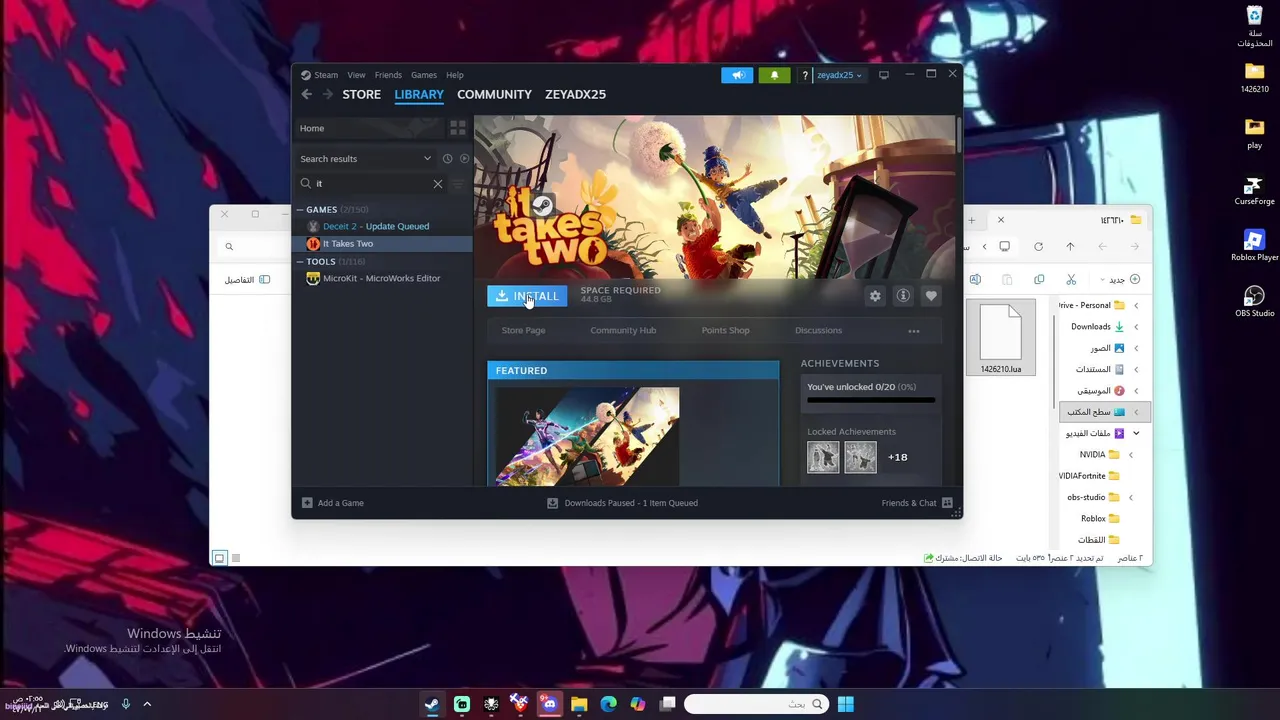The height and width of the screenshot is (720, 1280).
Task: Click the Steam logo on the game banner
Action: pos(541,206)
